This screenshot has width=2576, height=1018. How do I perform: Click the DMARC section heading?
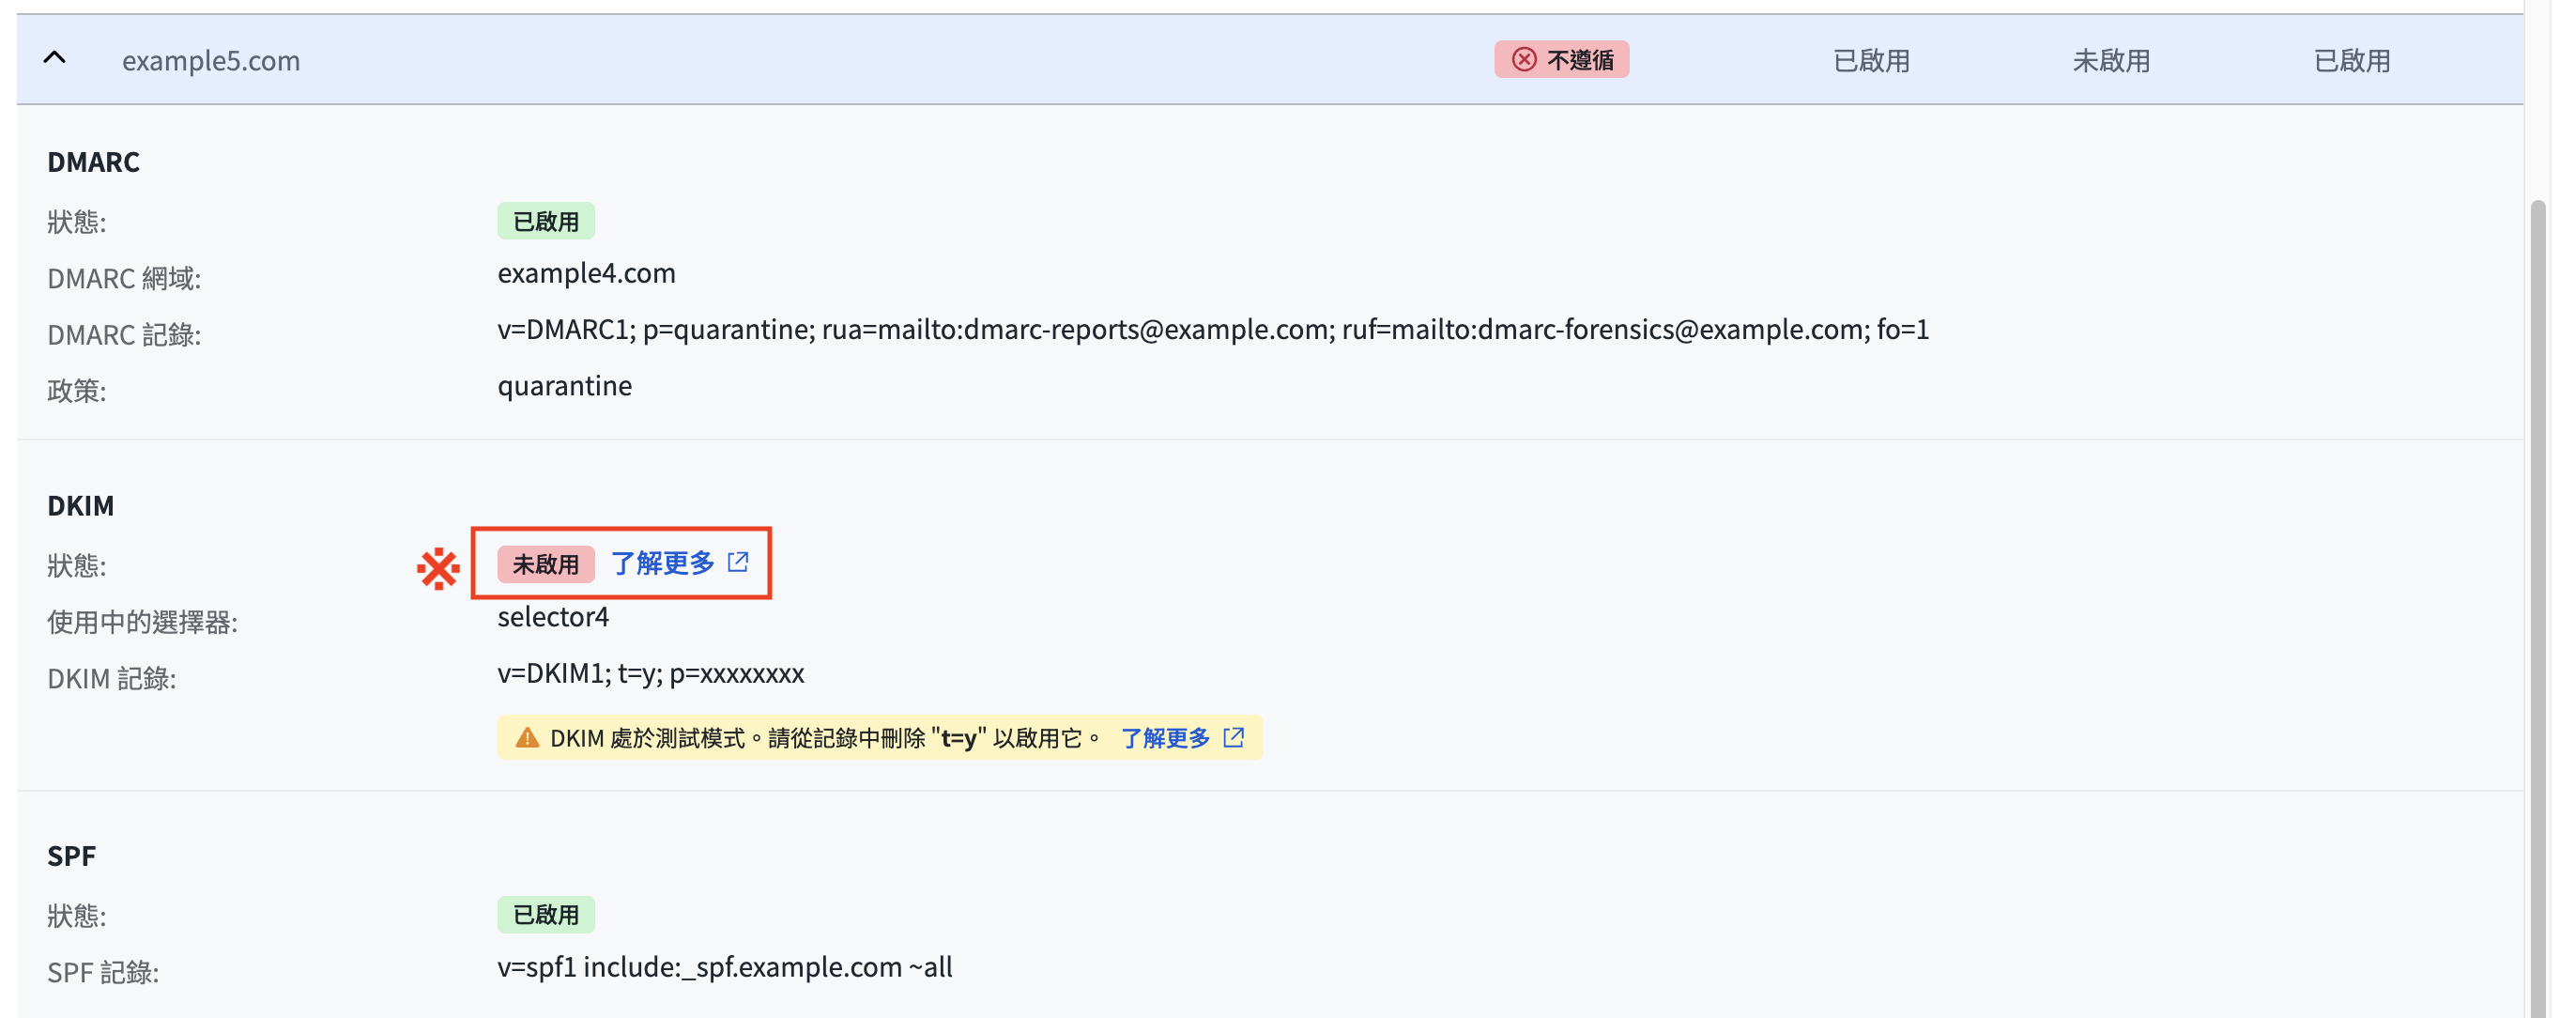pyautogui.click(x=93, y=161)
